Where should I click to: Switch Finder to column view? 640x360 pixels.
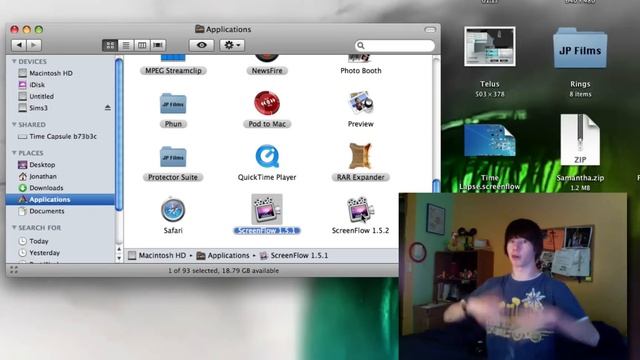coord(142,45)
